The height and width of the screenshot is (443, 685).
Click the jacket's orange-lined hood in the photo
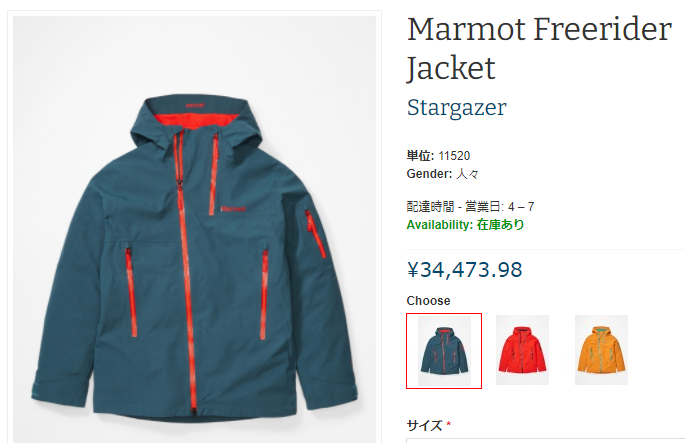[x=197, y=120]
